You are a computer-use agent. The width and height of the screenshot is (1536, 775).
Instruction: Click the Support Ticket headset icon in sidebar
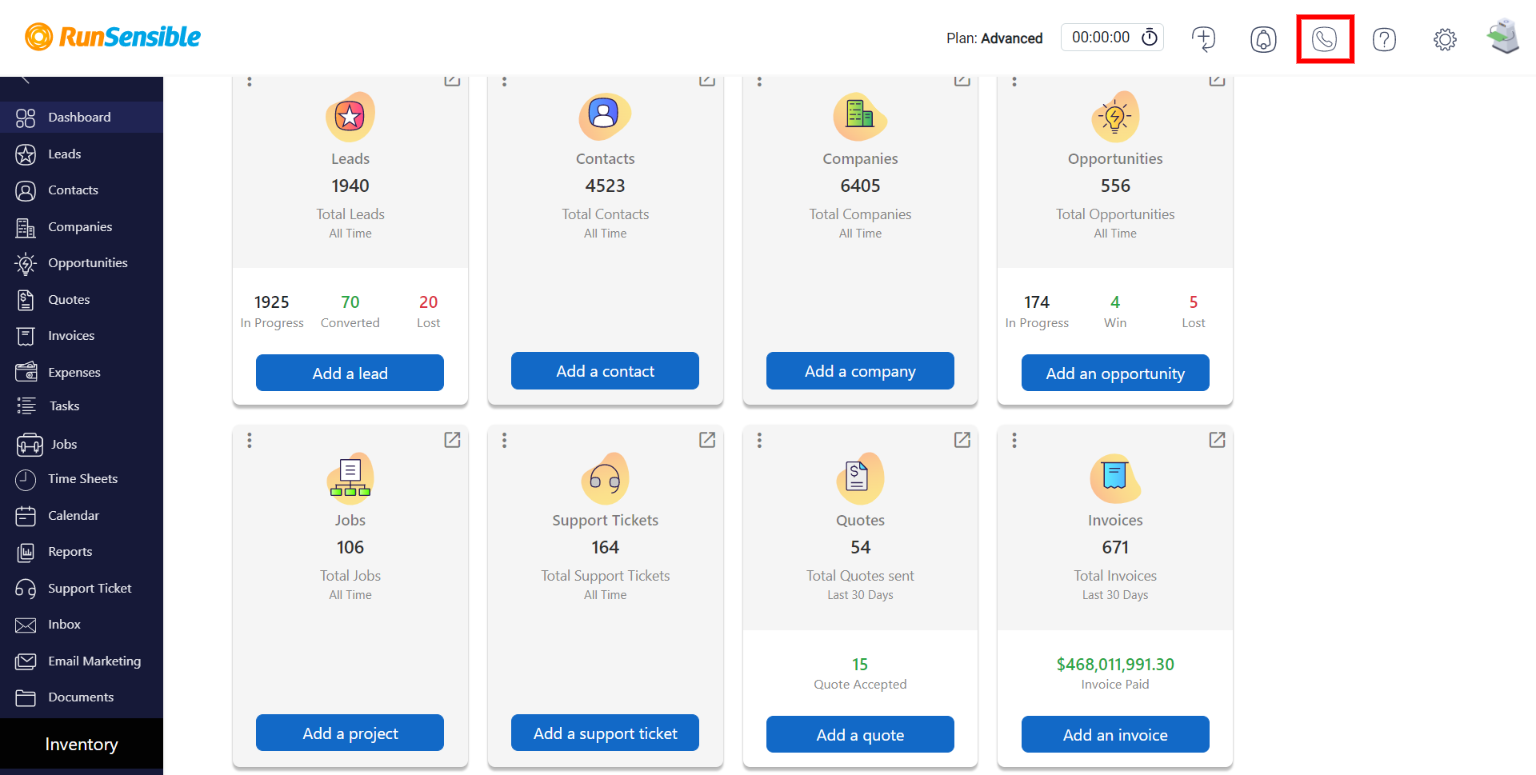[x=26, y=589]
